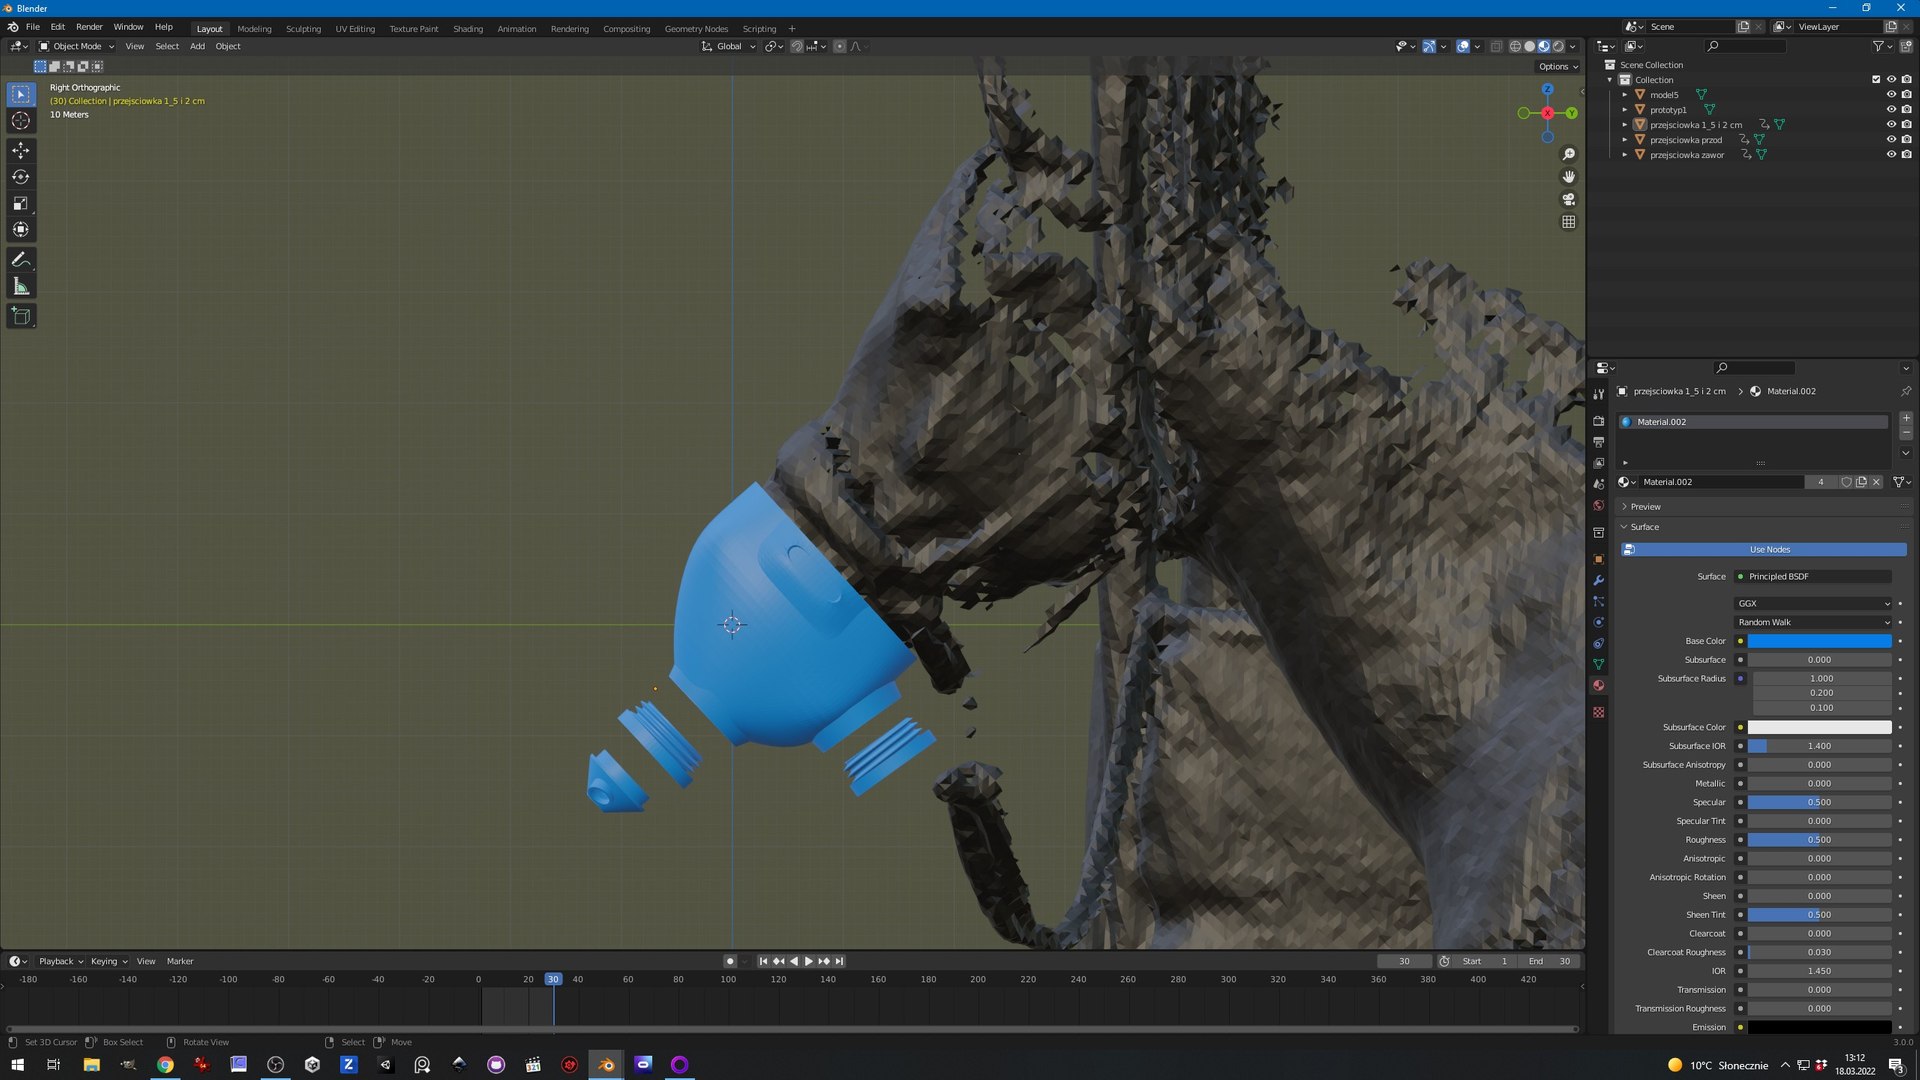Open the Random Walk subsurface method dropdown

click(x=1813, y=622)
